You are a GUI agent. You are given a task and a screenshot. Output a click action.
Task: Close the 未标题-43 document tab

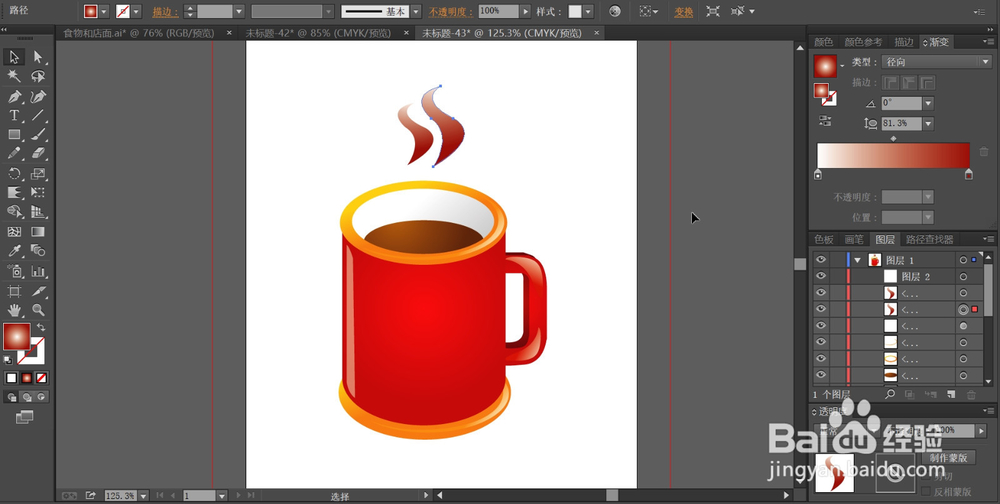click(596, 33)
